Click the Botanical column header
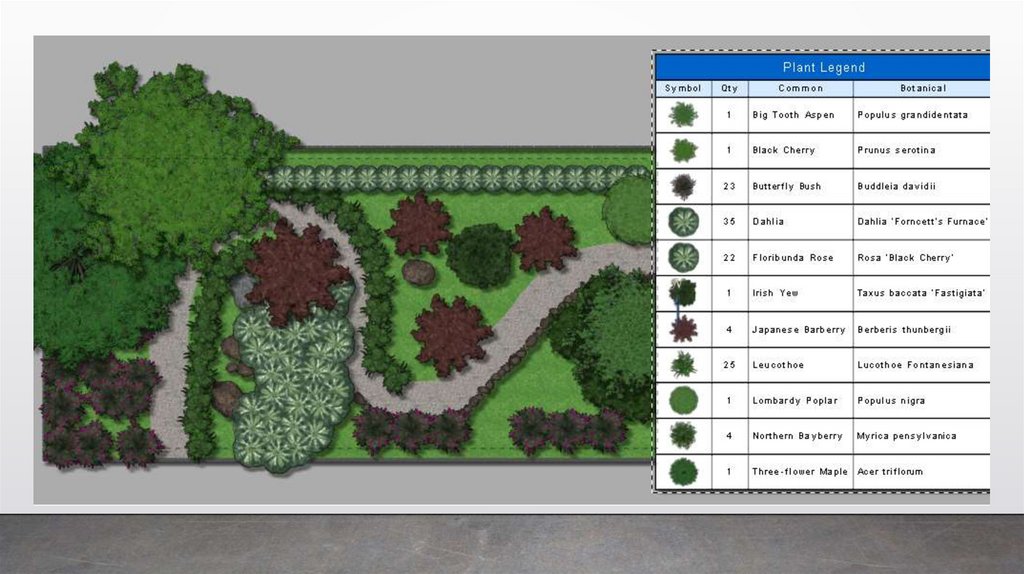Viewport: 1024px width, 574px height. [x=922, y=88]
